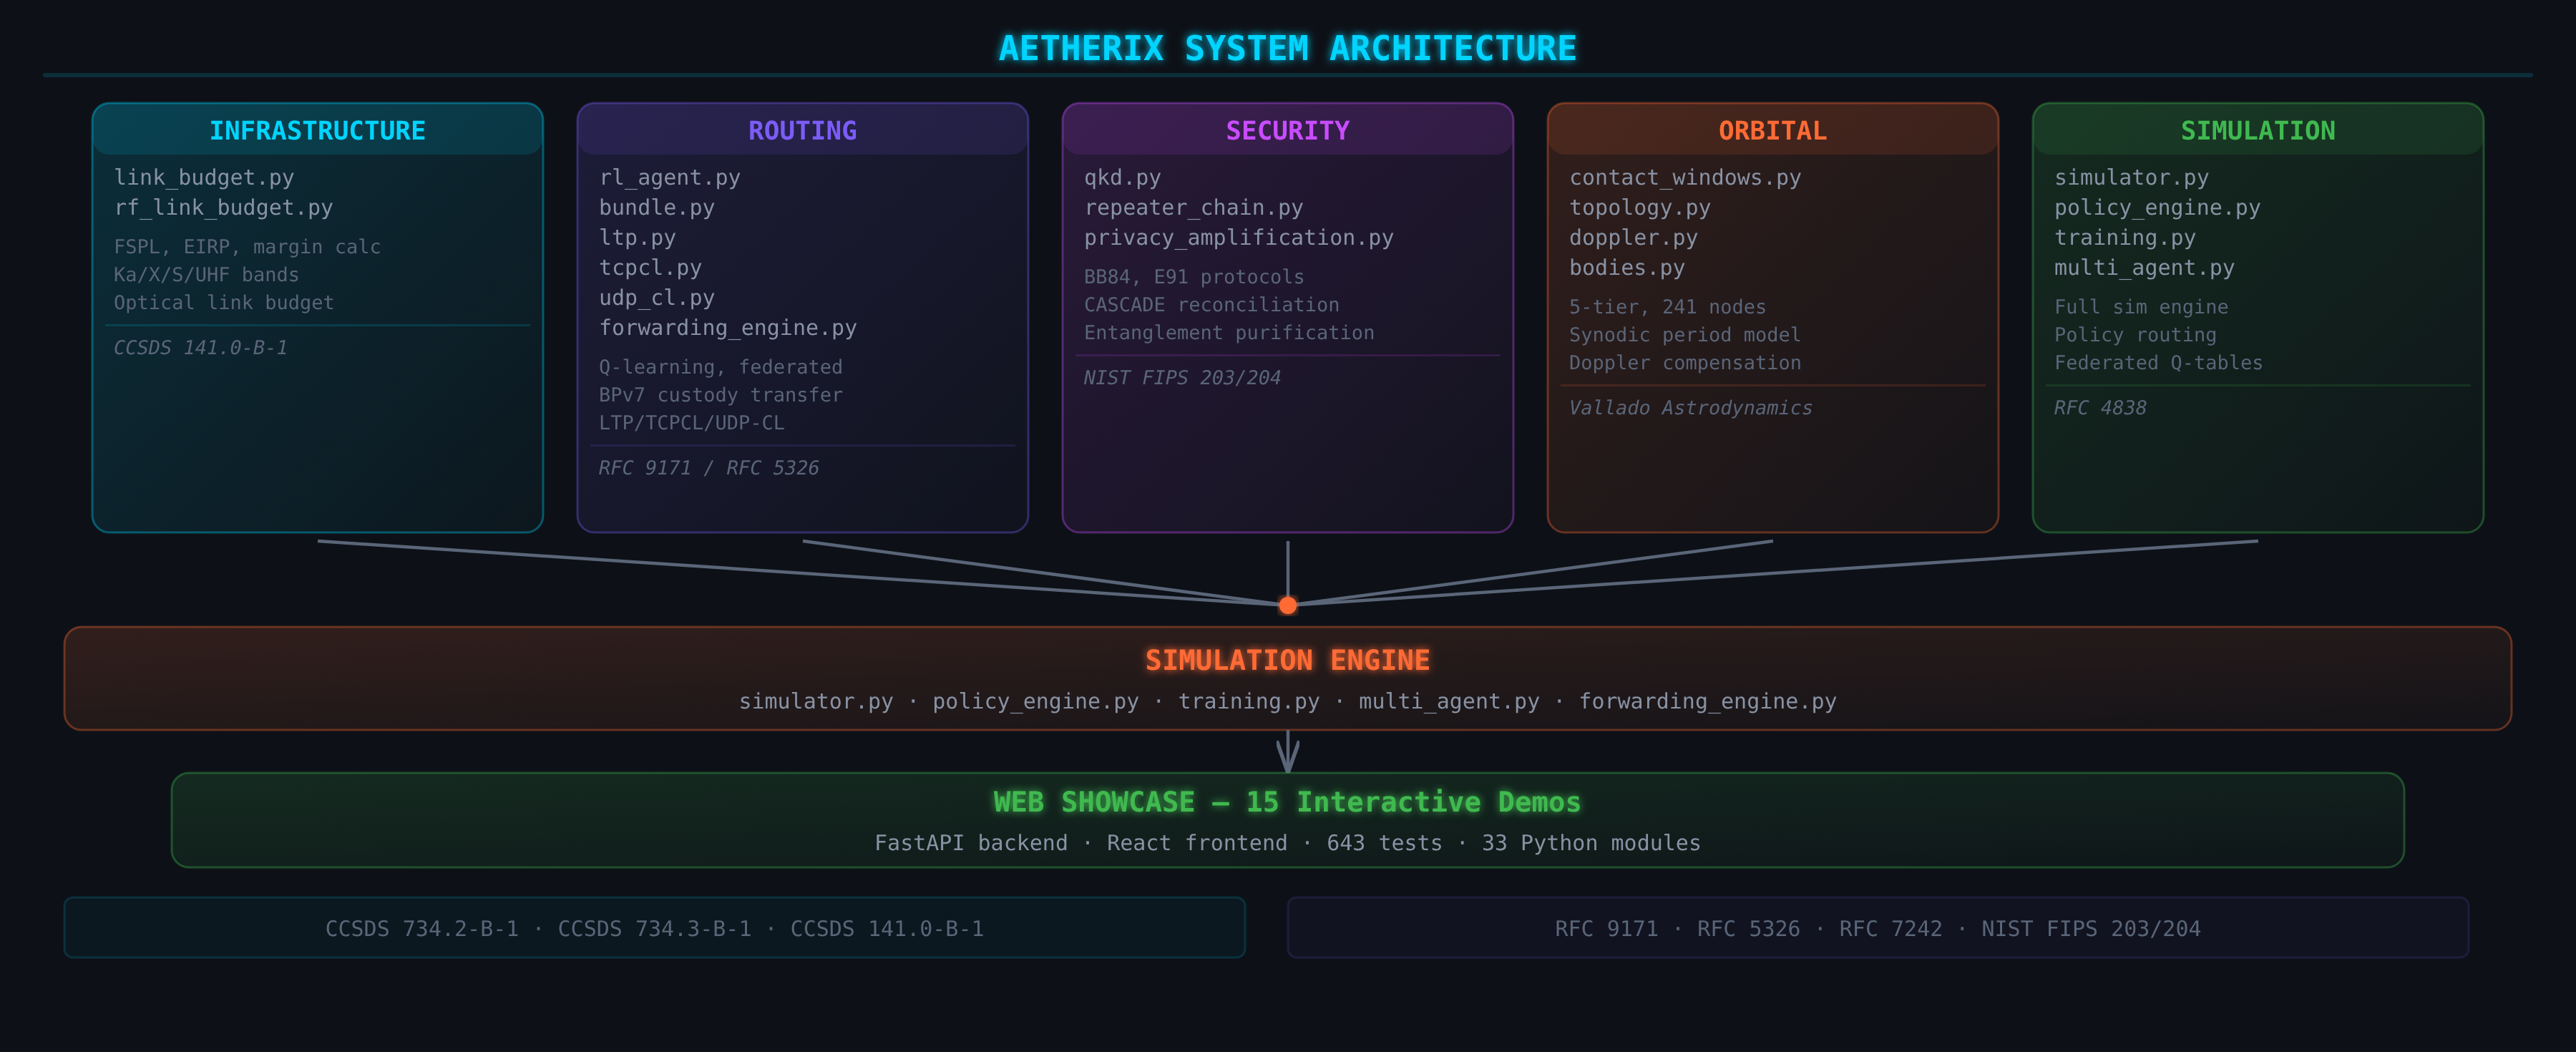Click 'Full sim engine' note

click(x=2141, y=307)
